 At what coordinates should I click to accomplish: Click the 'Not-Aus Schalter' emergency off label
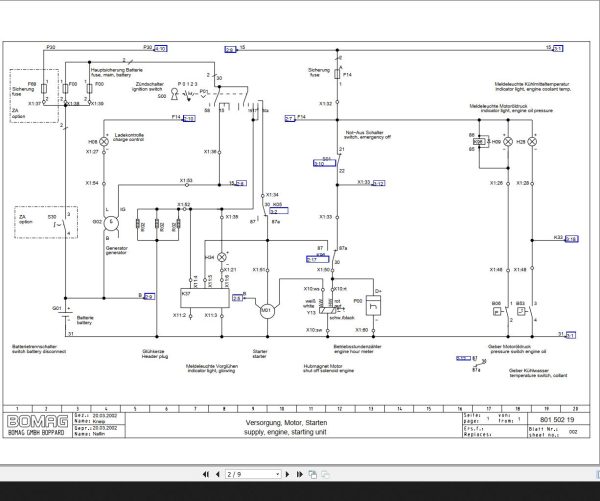(367, 135)
